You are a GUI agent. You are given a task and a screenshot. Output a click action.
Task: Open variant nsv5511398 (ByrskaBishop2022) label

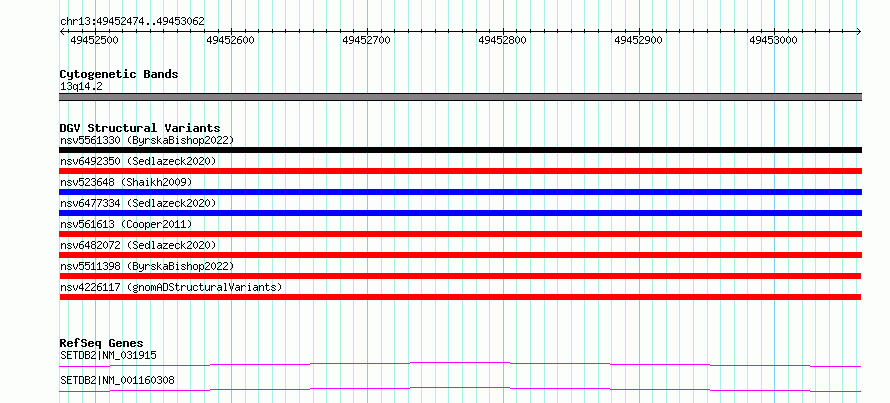click(x=147, y=266)
